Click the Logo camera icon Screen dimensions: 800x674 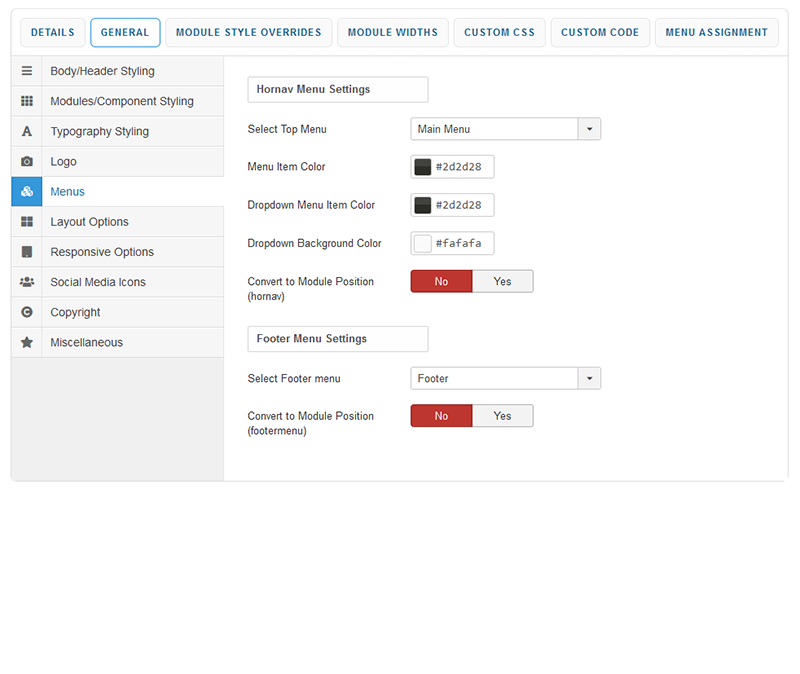(27, 162)
